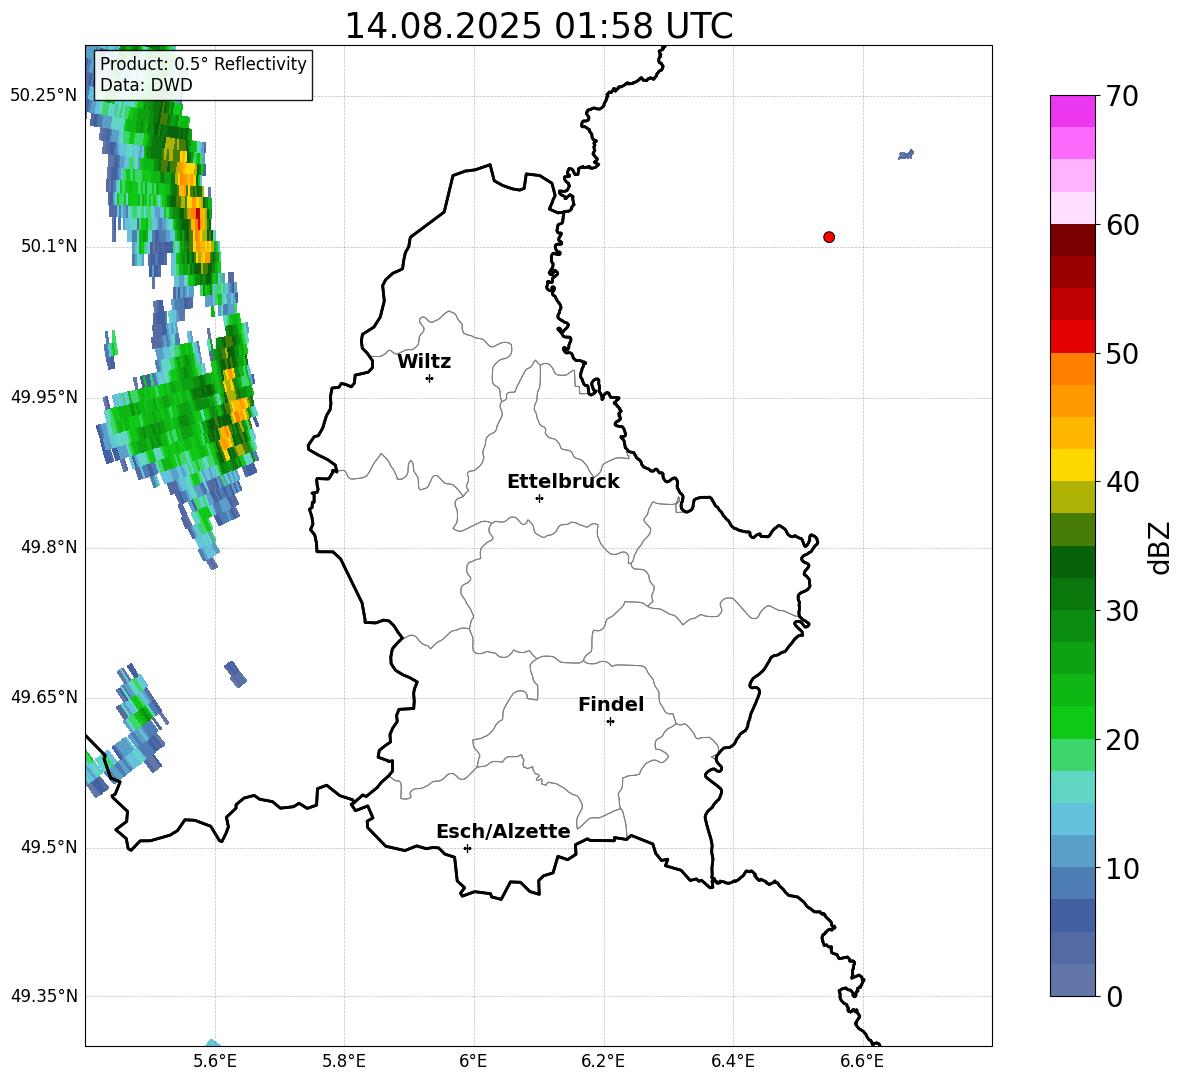Click the 6.2°E longitude label

(x=603, y=1061)
